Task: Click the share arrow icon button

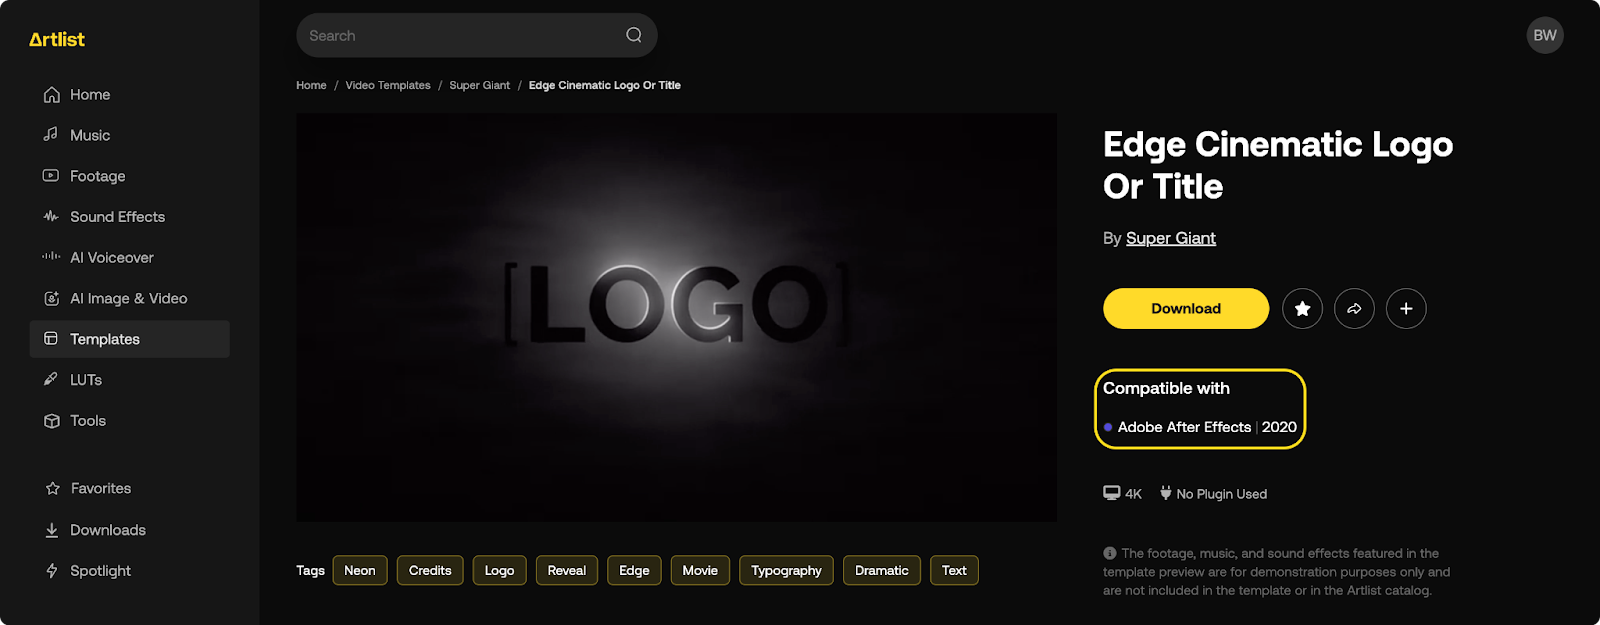Action: pyautogui.click(x=1354, y=309)
